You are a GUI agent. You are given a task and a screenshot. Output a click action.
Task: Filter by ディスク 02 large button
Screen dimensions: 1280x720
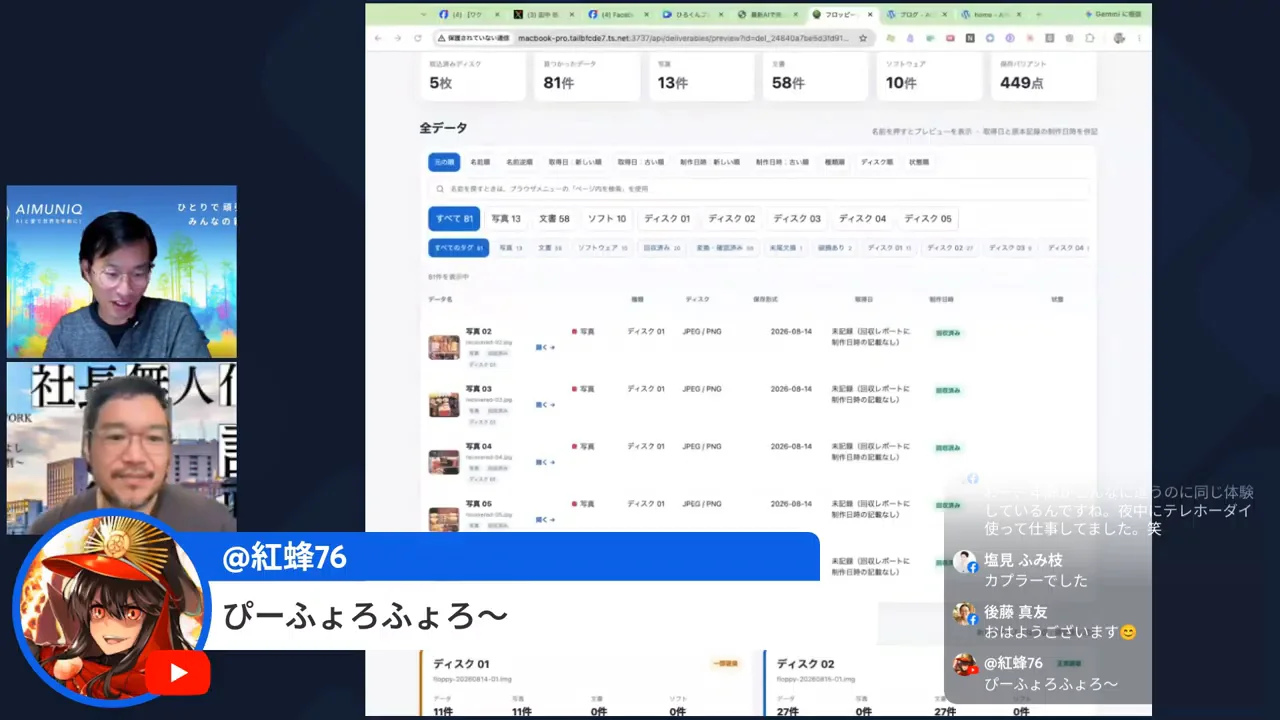click(732, 218)
